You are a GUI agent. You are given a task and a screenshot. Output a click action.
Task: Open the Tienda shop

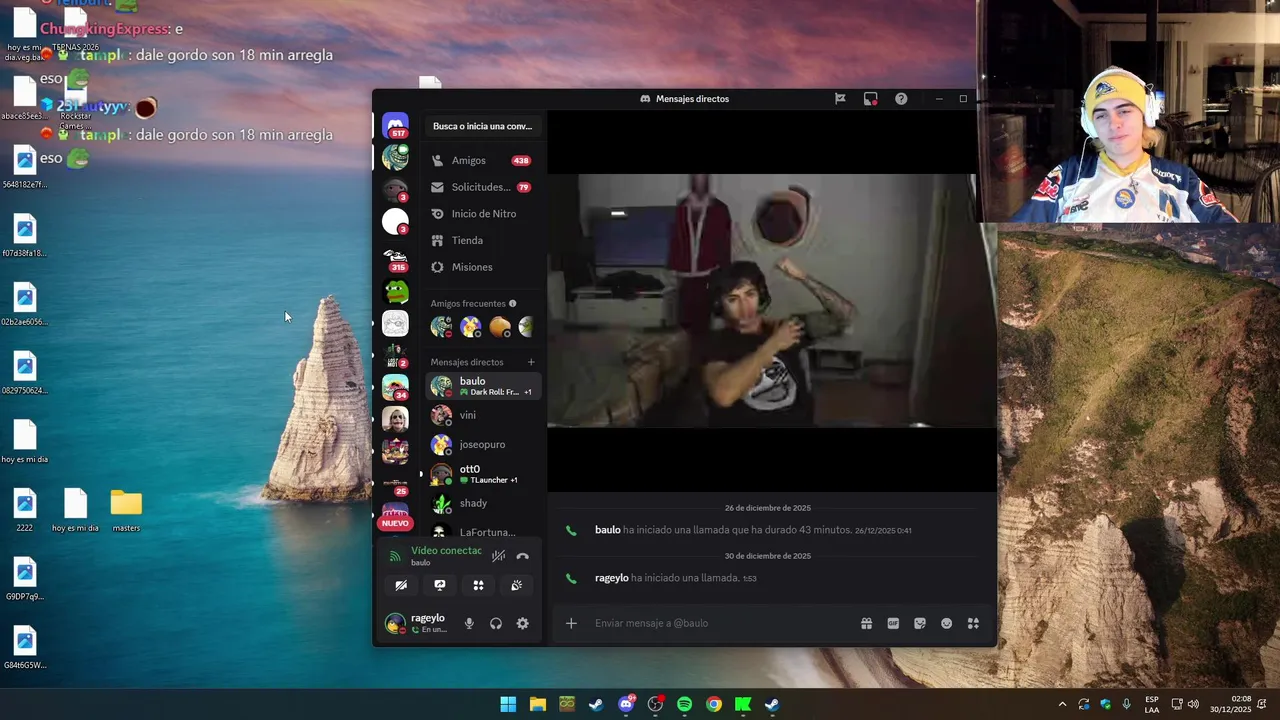[x=481, y=240]
